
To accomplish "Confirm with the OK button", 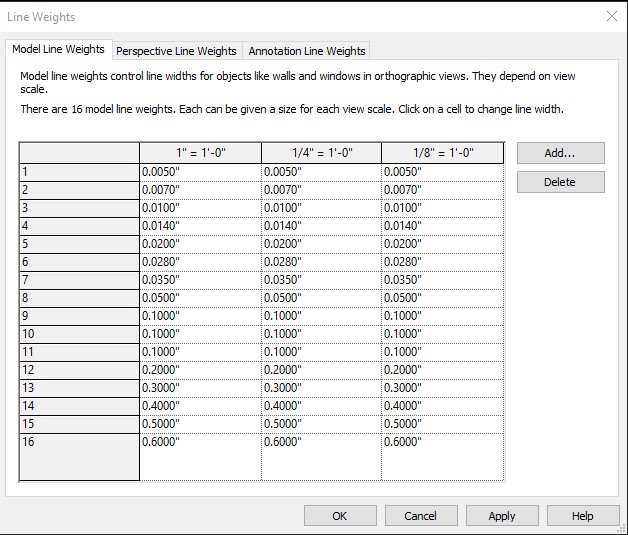I will (340, 516).
